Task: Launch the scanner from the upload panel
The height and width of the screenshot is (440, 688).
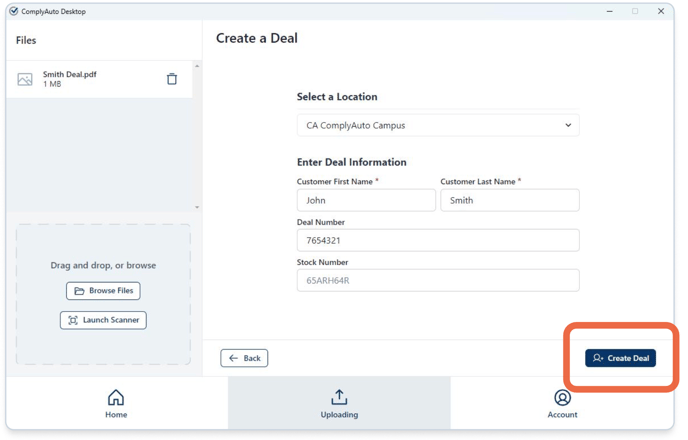Action: coord(103,320)
